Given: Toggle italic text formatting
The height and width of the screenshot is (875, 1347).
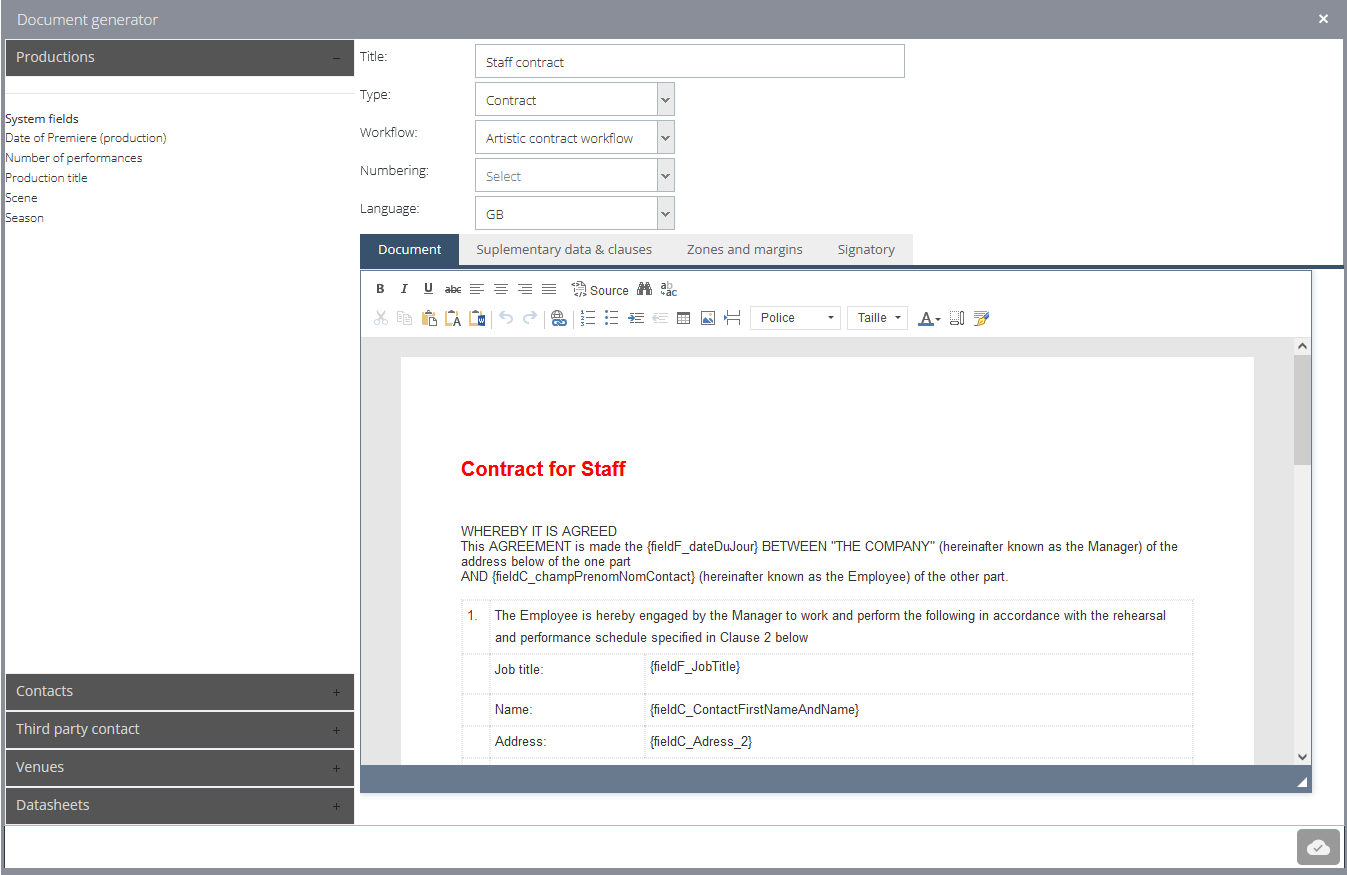Looking at the screenshot, I should (x=404, y=289).
